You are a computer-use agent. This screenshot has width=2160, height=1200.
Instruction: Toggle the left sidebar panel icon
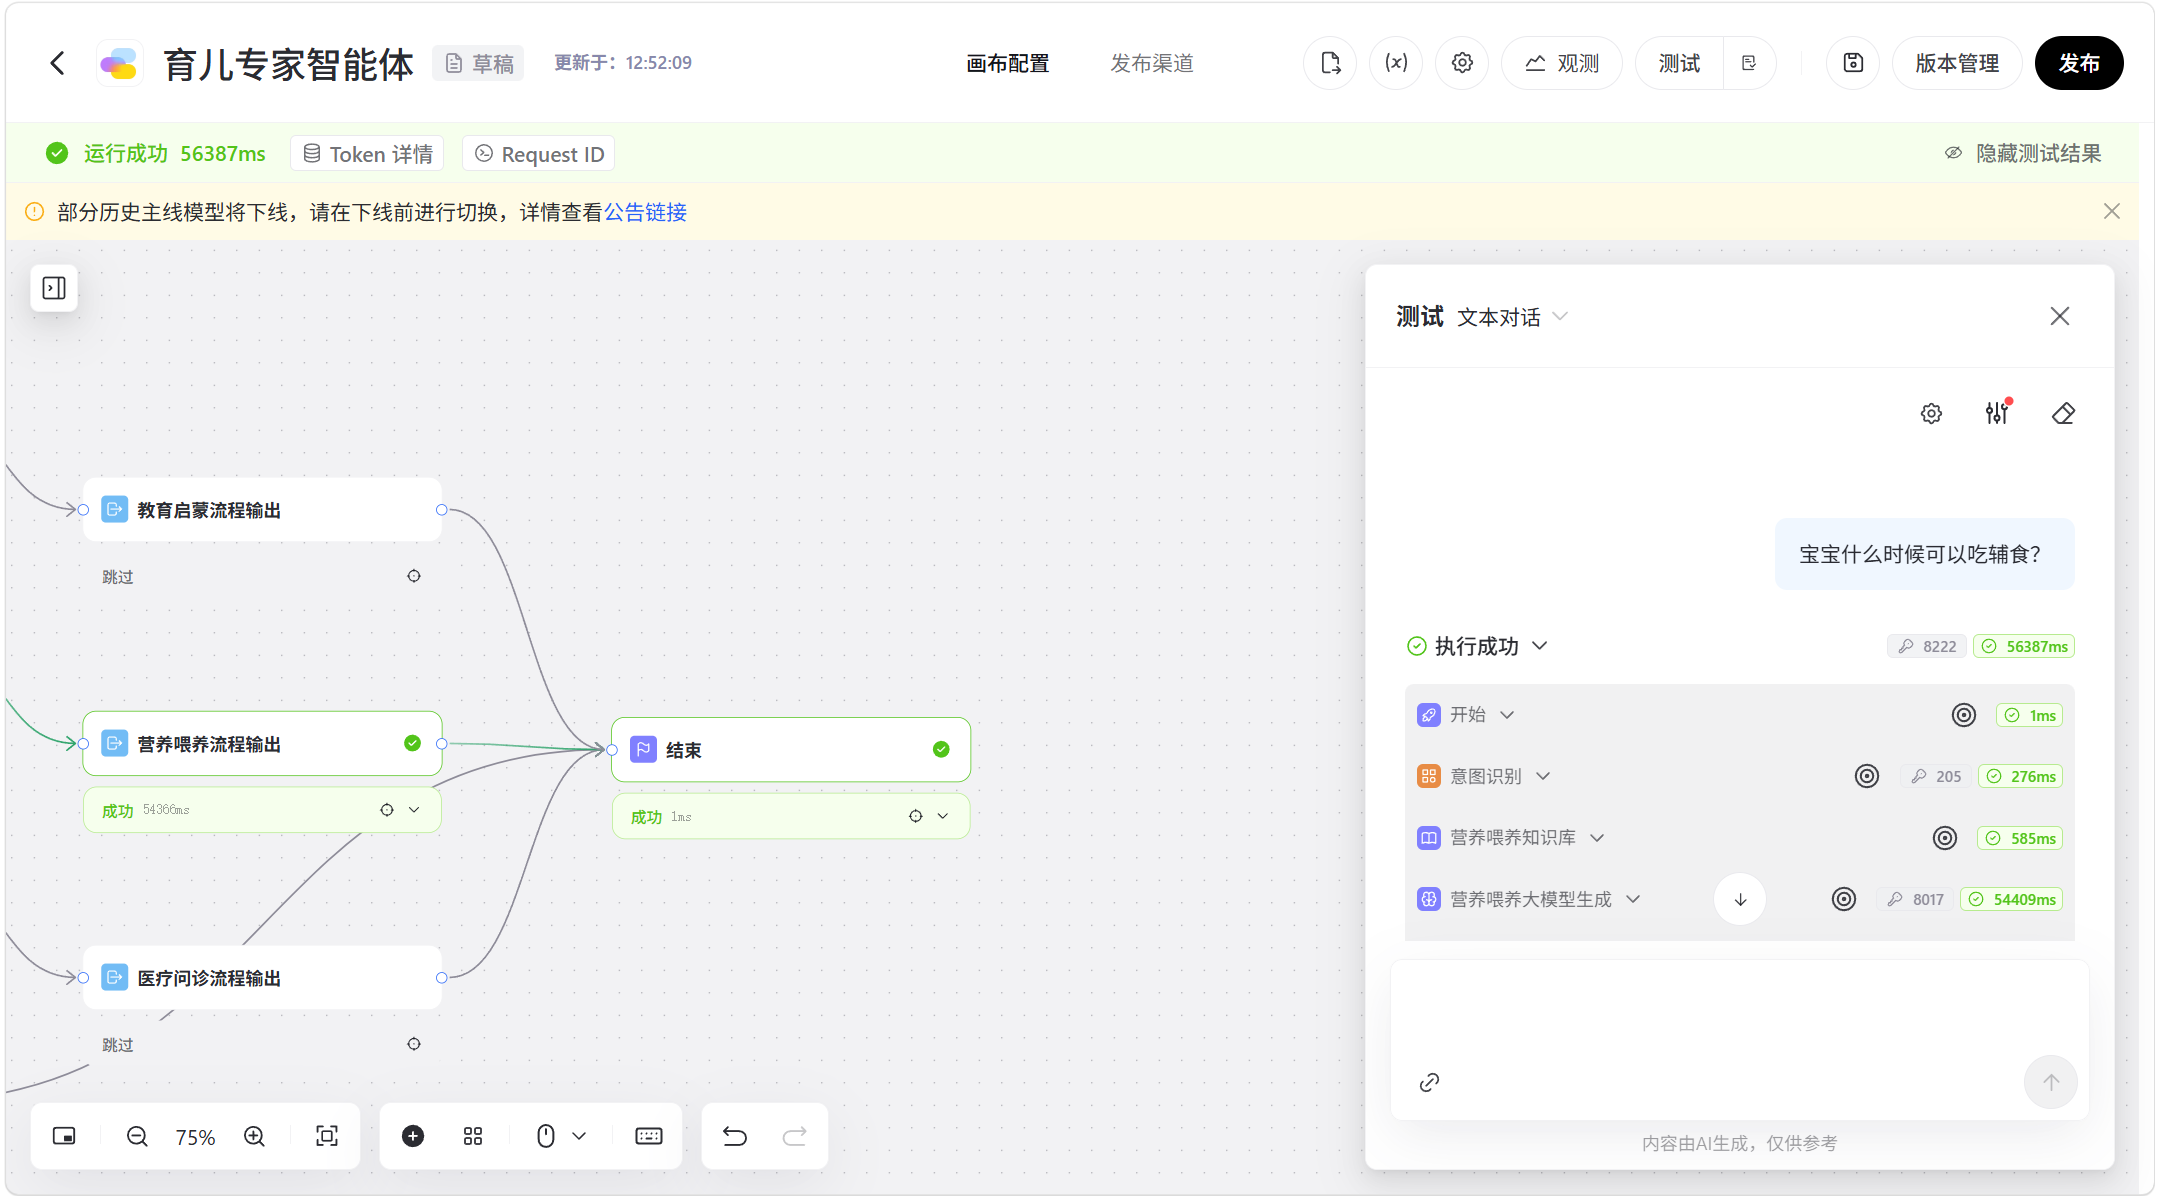tap(54, 288)
